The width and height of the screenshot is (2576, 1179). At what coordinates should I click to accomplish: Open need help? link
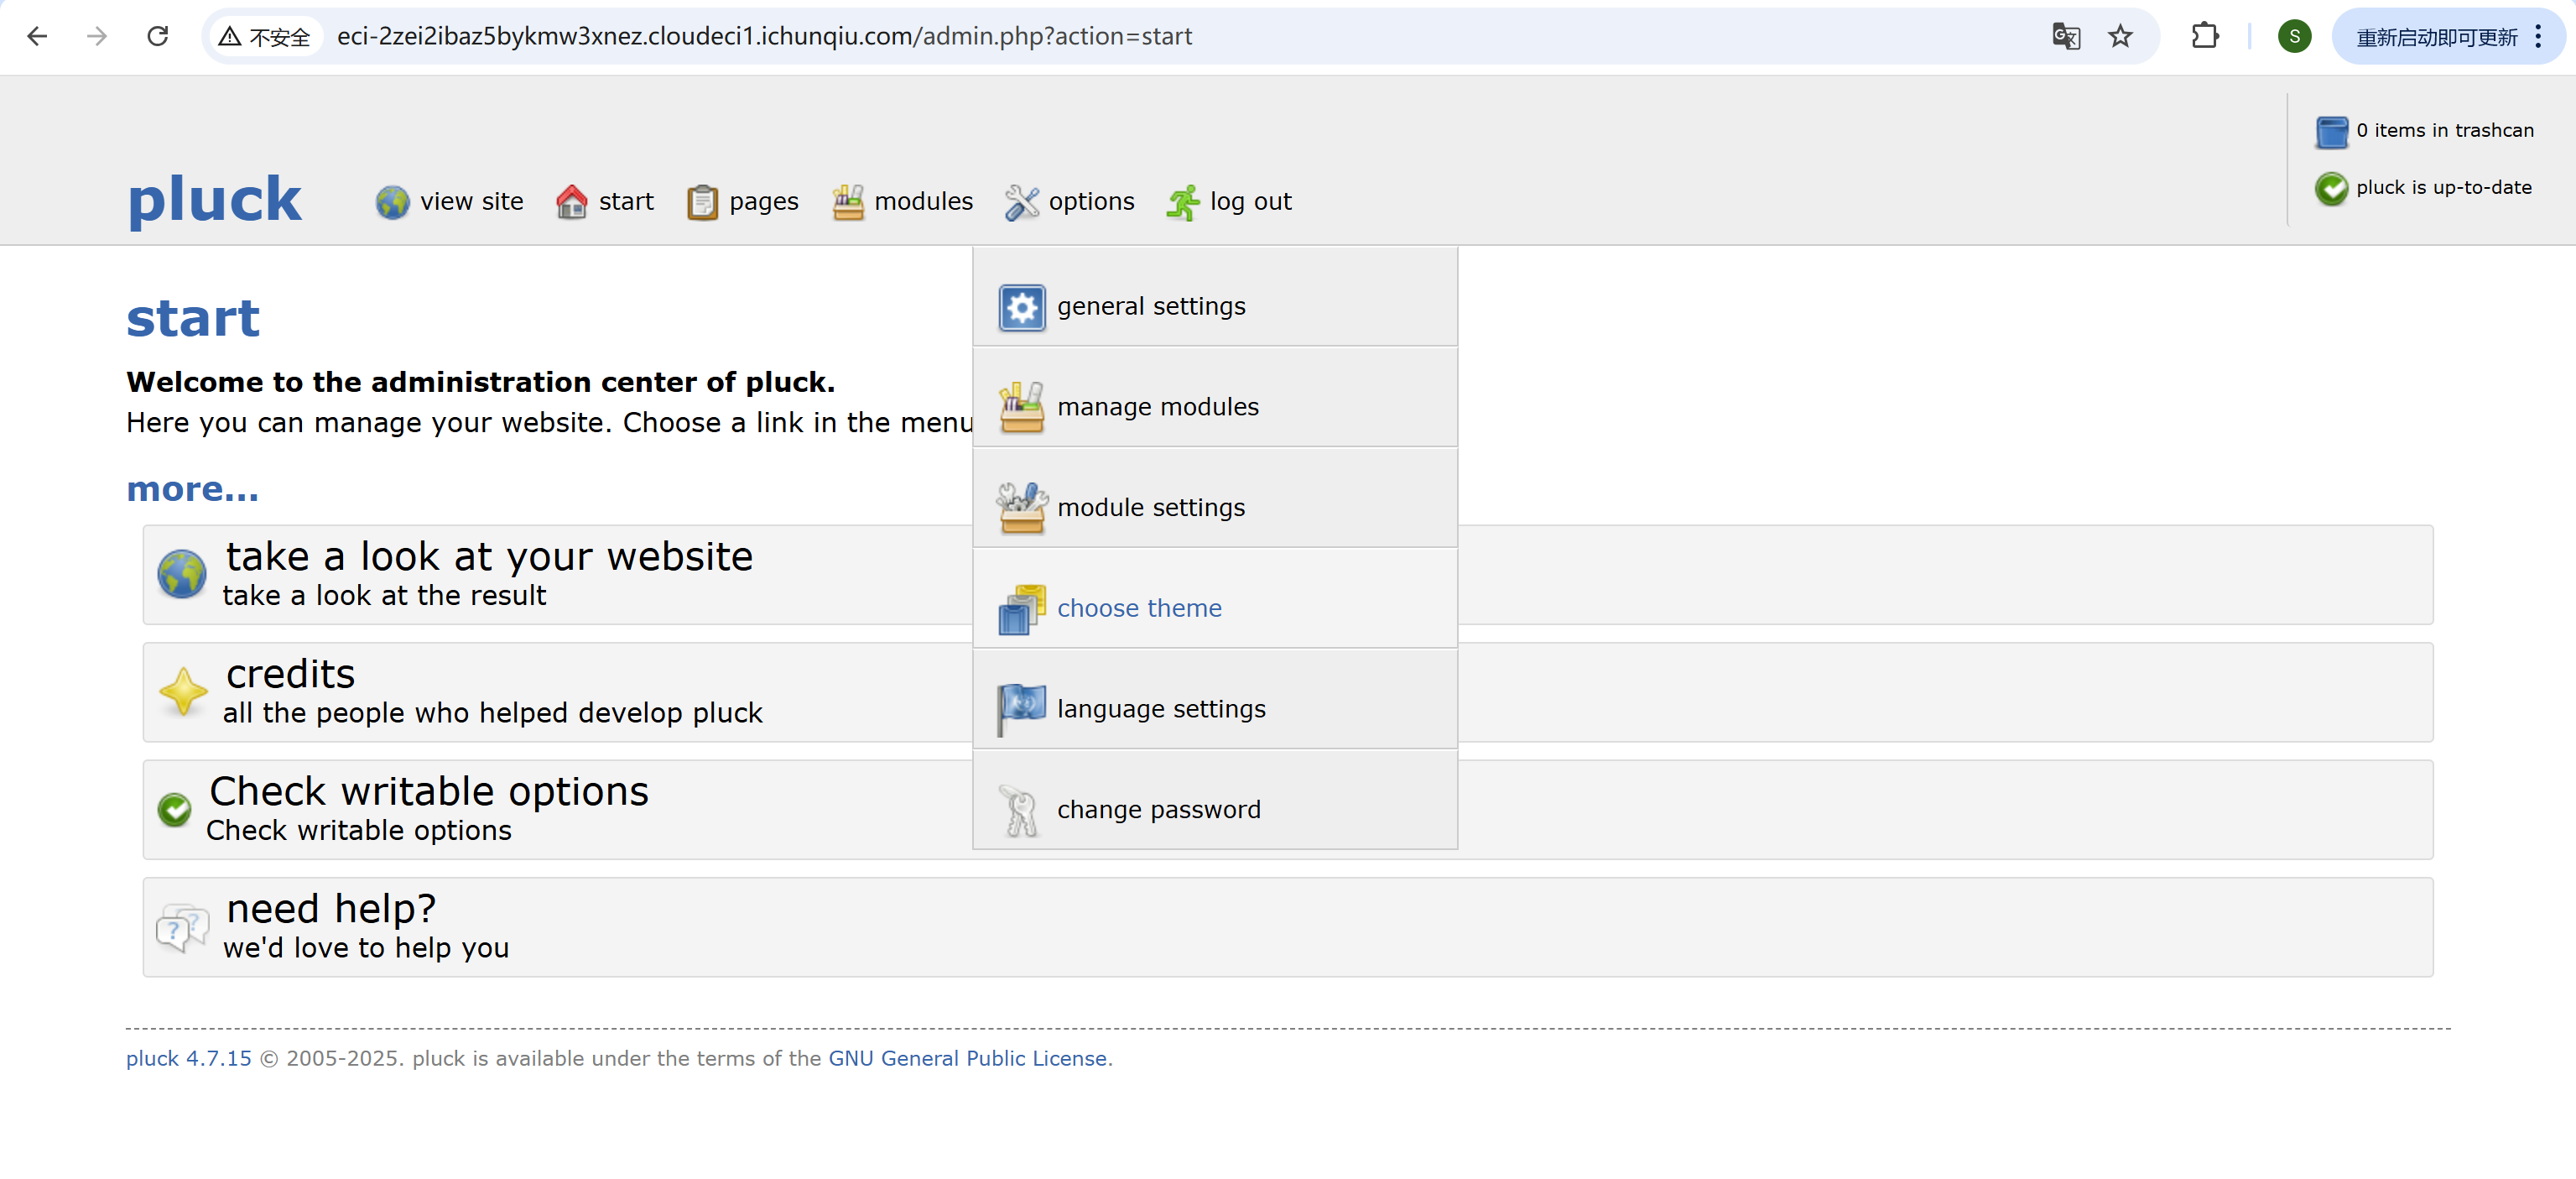[331, 910]
